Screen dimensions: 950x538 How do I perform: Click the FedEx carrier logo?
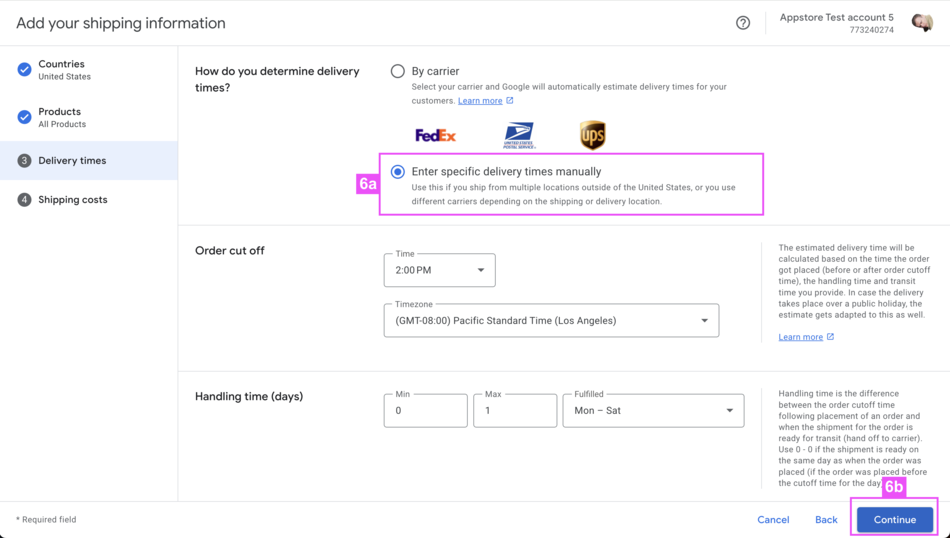(435, 135)
